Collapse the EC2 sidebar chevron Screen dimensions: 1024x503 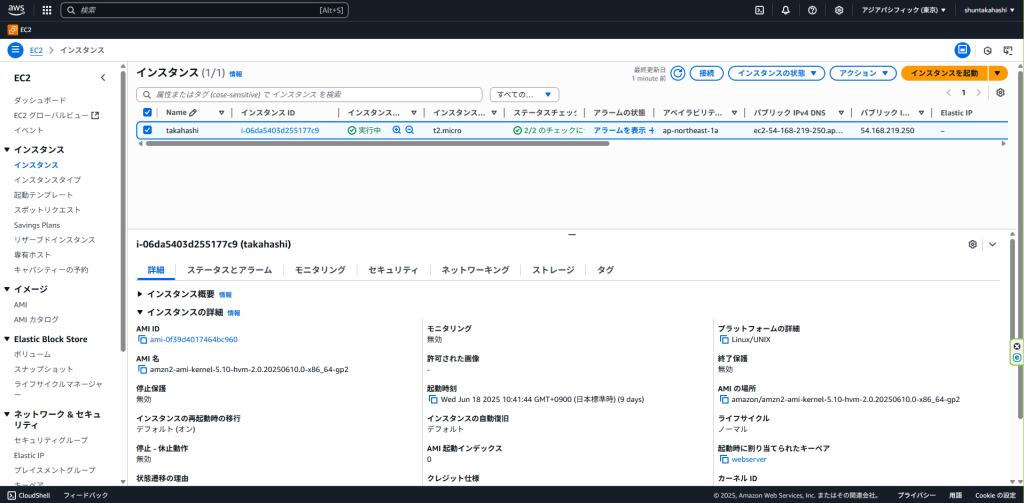[103, 78]
